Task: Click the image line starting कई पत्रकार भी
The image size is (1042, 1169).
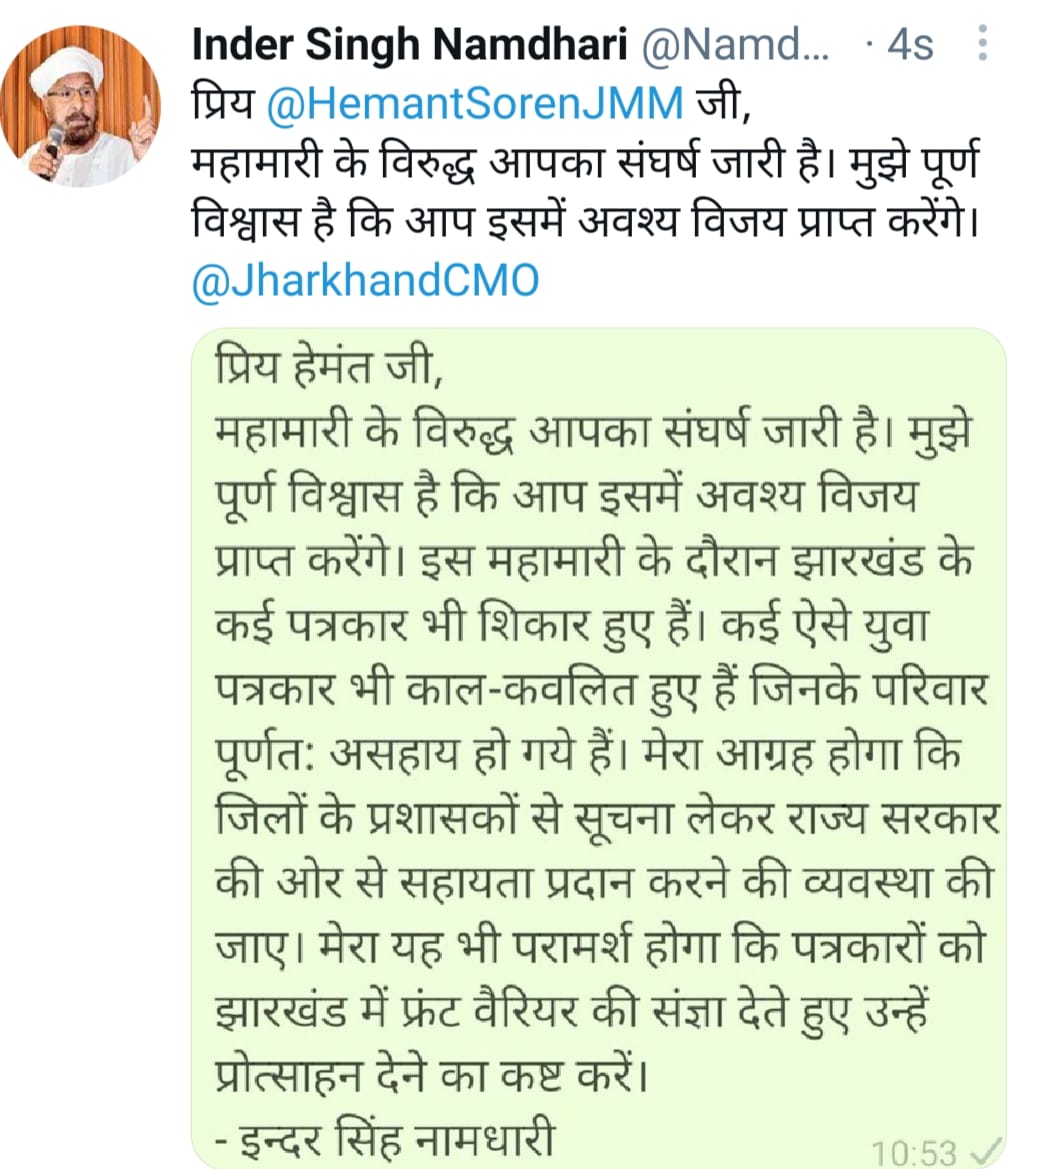Action: coord(571,625)
